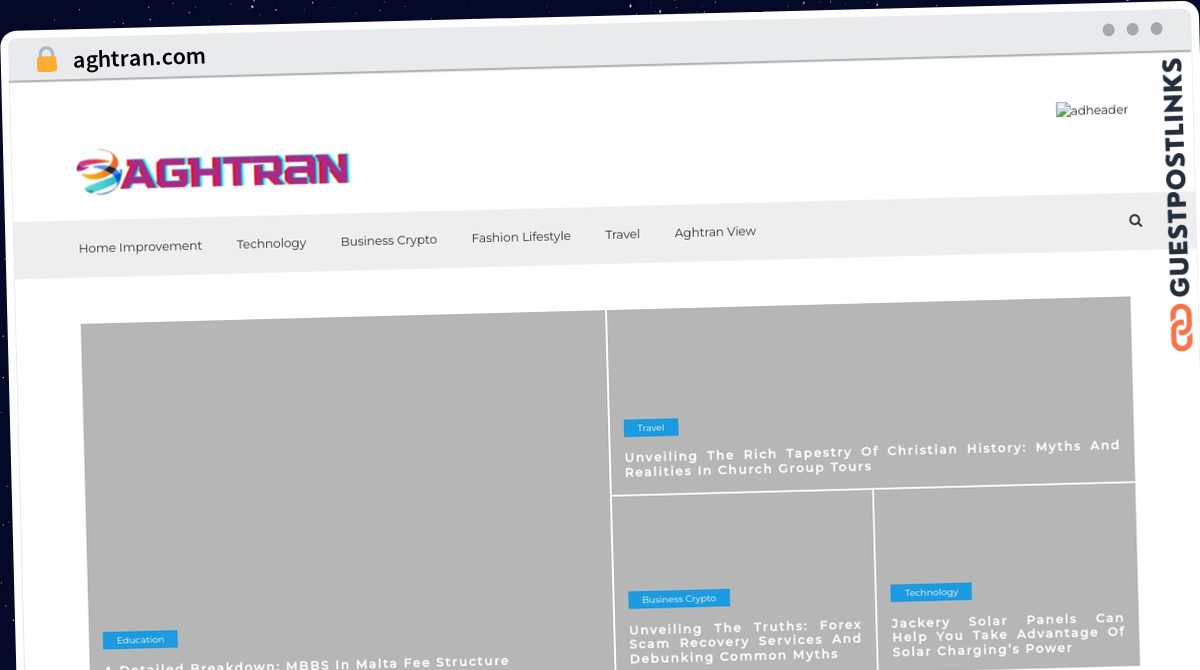Click the last gray window dot
Screen dimensions: 1200x670
pos(1156,29)
